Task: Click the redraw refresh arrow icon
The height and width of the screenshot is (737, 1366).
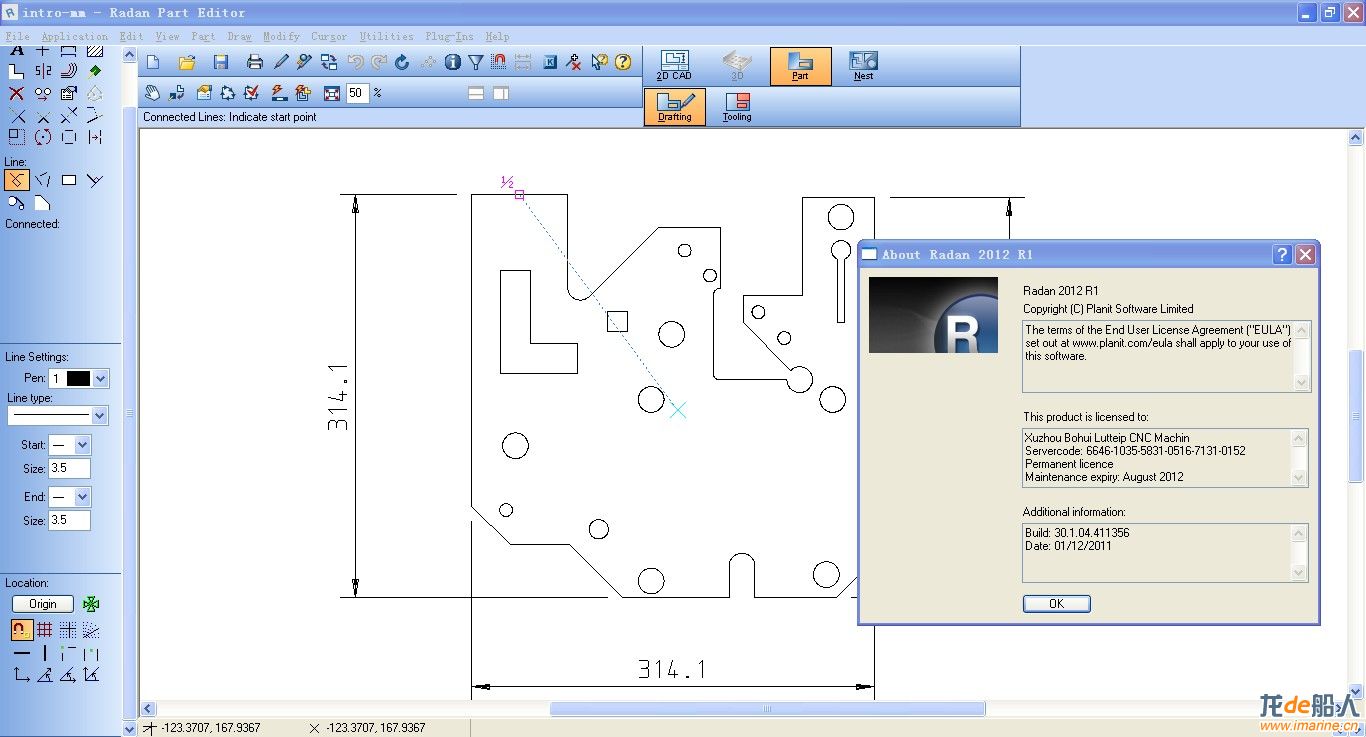Action: (x=402, y=62)
